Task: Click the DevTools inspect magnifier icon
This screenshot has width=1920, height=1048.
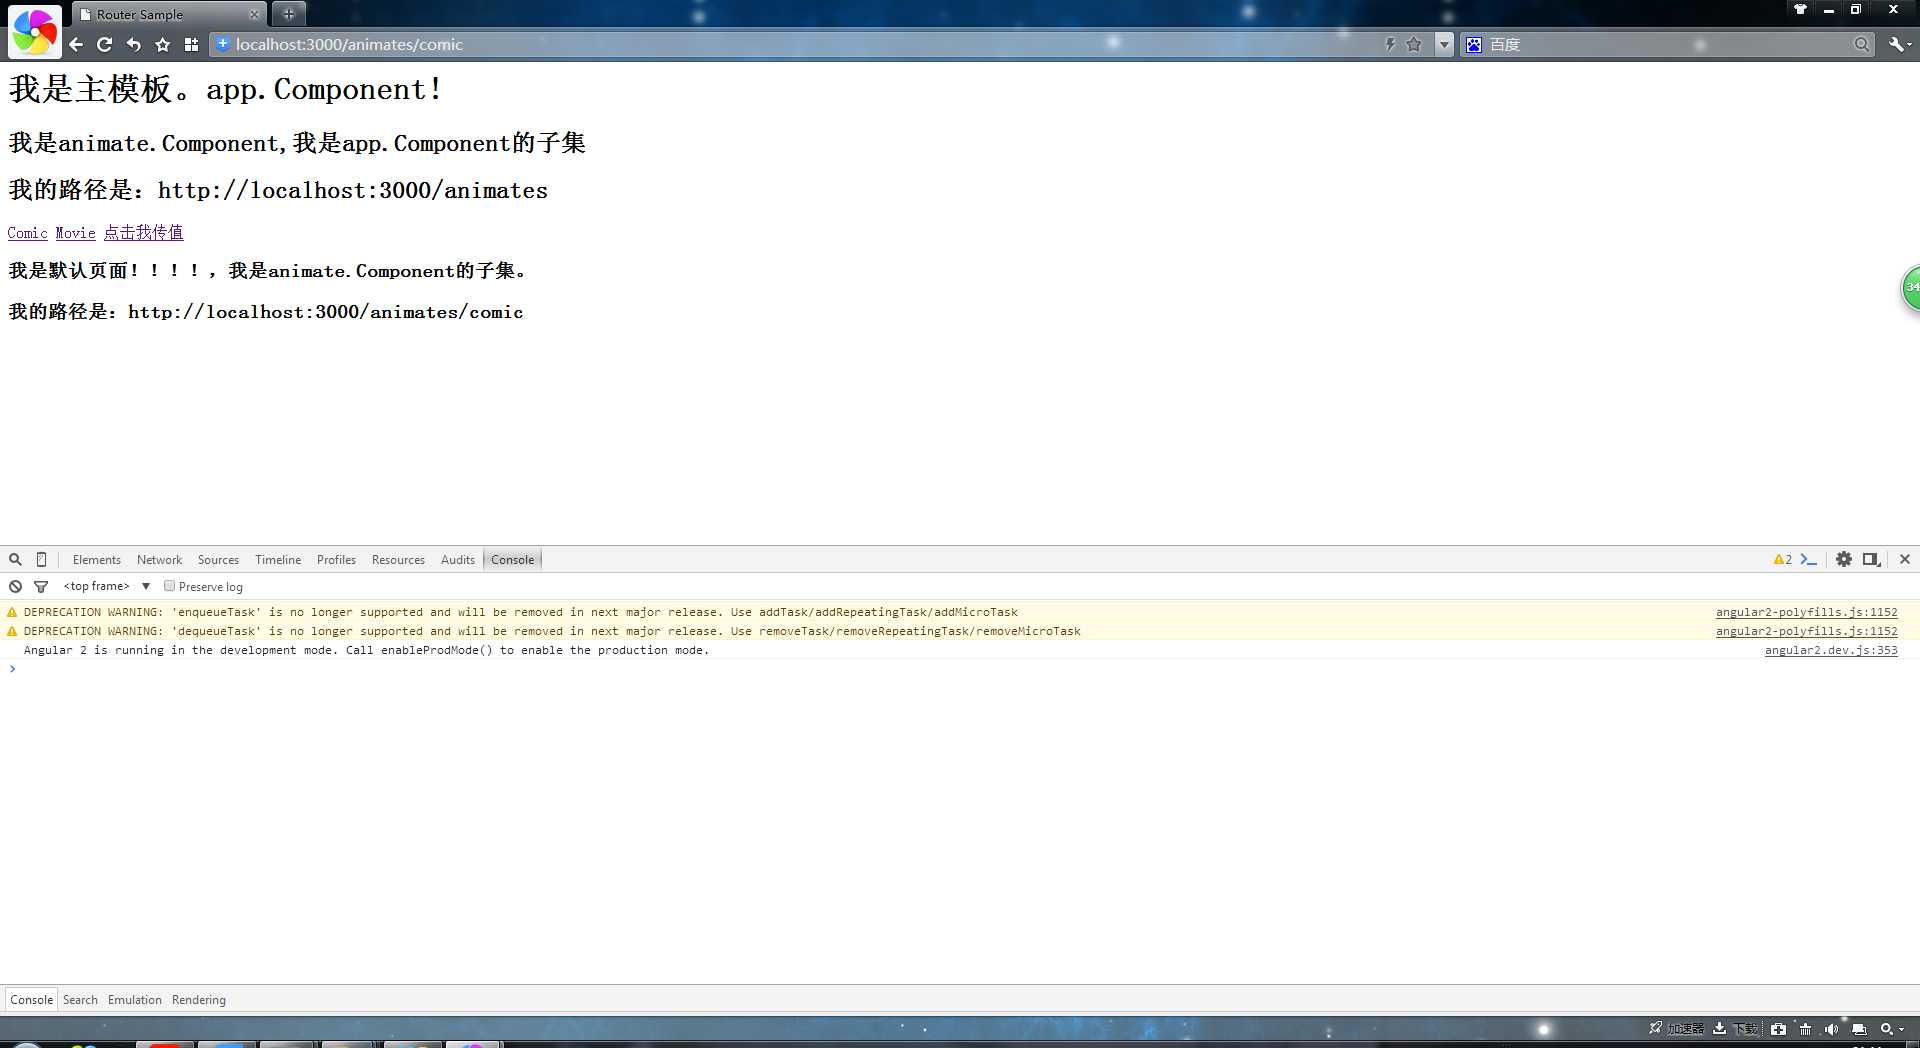Action: (15, 560)
